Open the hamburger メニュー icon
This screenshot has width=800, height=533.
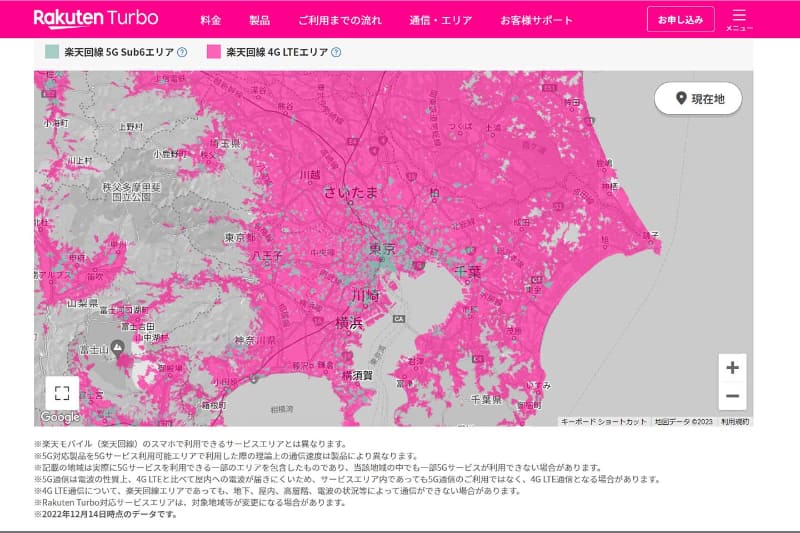coord(739,19)
